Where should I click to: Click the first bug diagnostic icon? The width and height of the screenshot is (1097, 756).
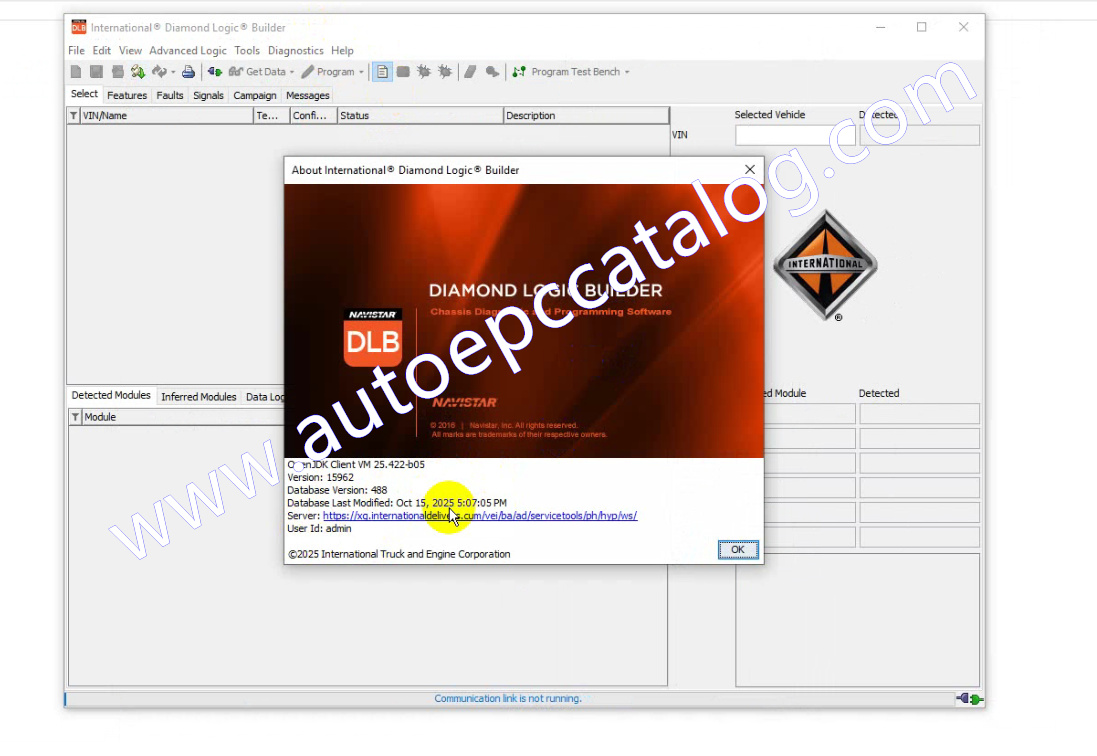(424, 72)
